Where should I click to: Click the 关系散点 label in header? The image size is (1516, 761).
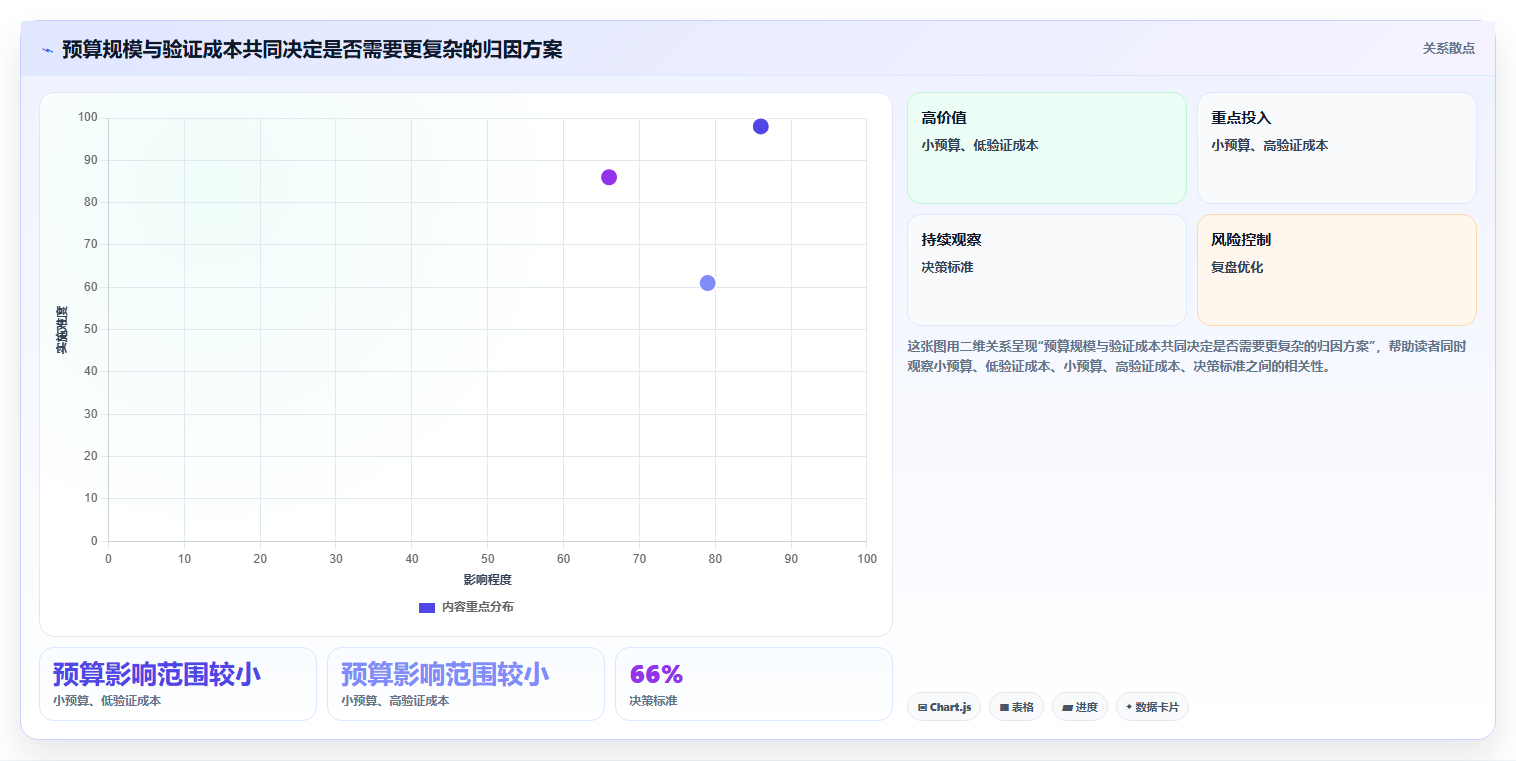1448,48
